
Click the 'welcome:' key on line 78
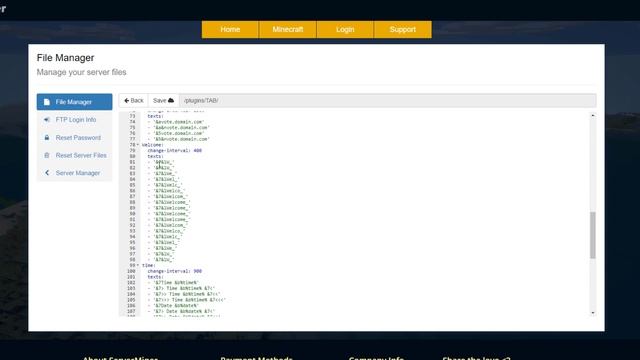(x=153, y=145)
